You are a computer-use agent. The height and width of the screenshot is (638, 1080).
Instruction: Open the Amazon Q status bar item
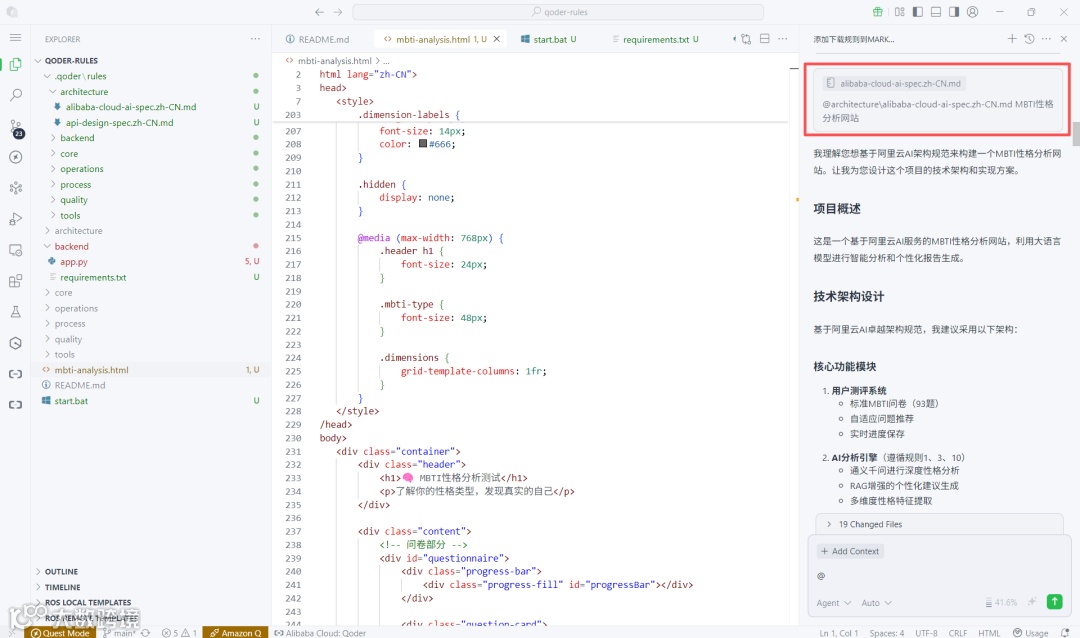(236, 632)
